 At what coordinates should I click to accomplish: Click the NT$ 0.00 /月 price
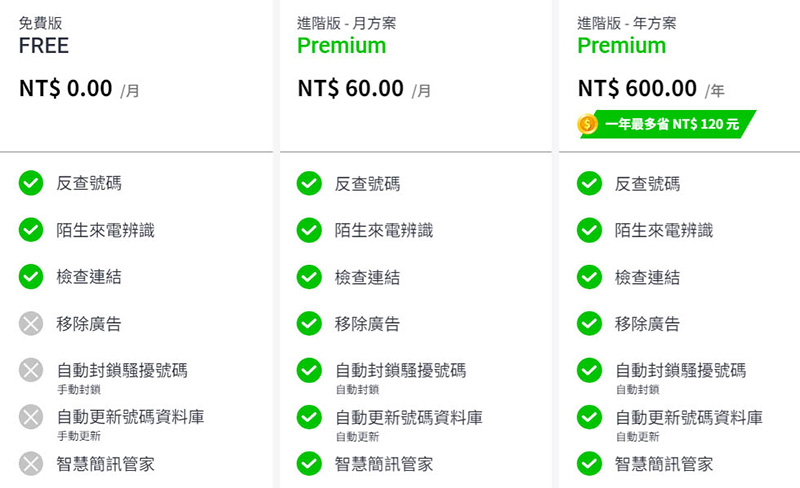79,89
